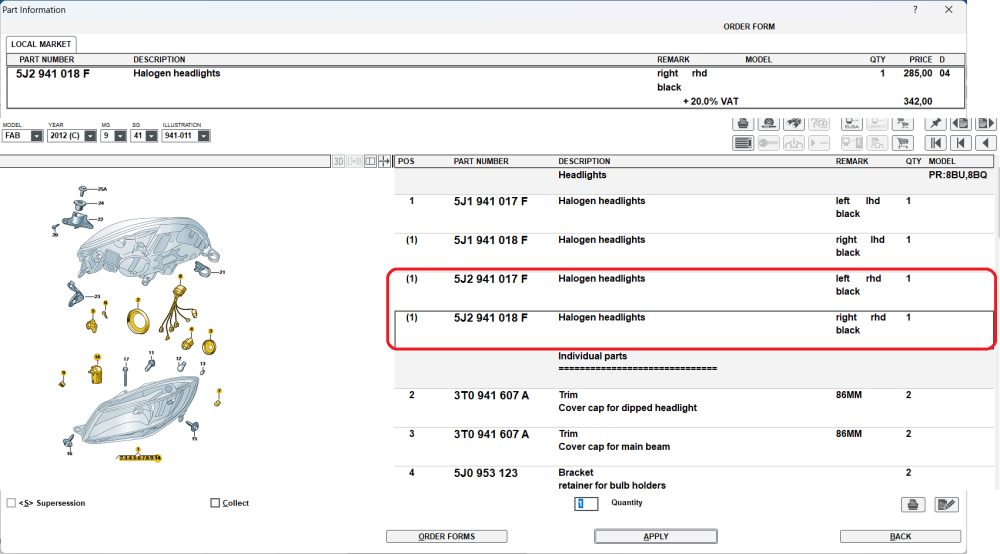Click the 285,00 price value

point(918,73)
